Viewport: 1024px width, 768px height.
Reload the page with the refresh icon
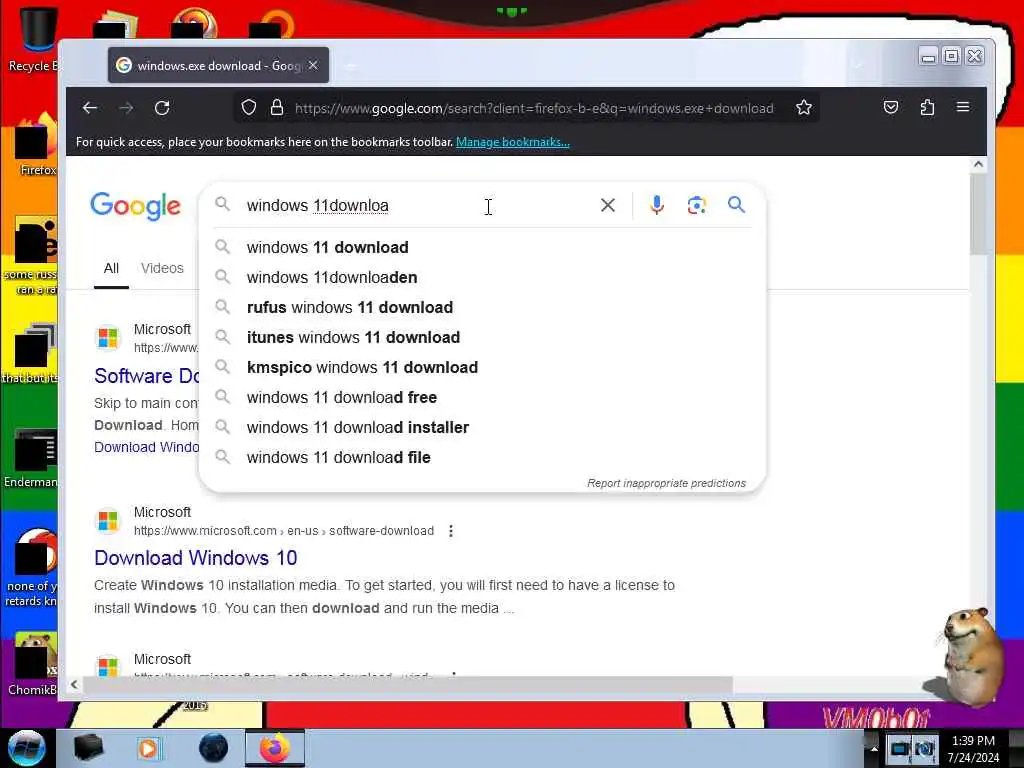[x=162, y=108]
